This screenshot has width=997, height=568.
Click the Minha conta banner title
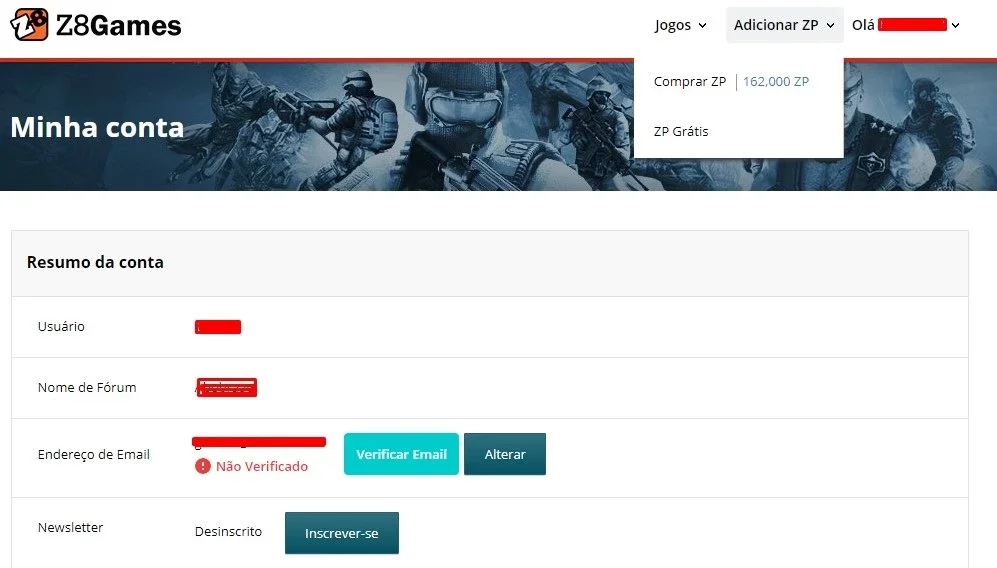tap(97, 127)
